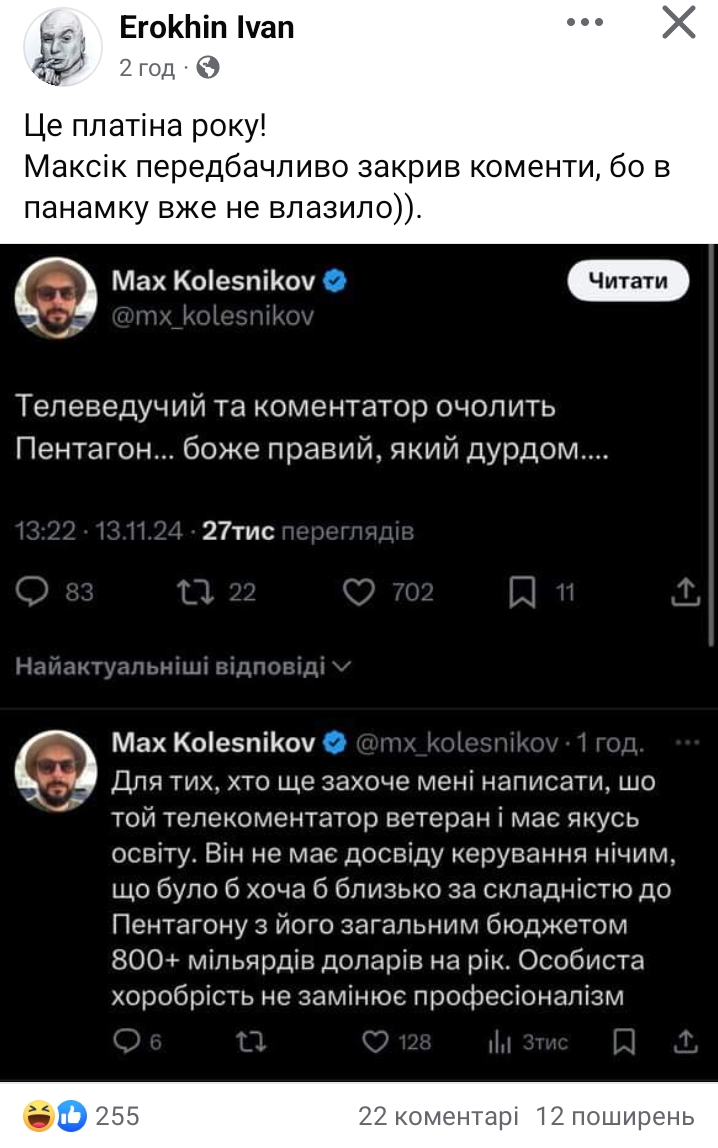Like the reply with 128 hearts

coord(374,1042)
